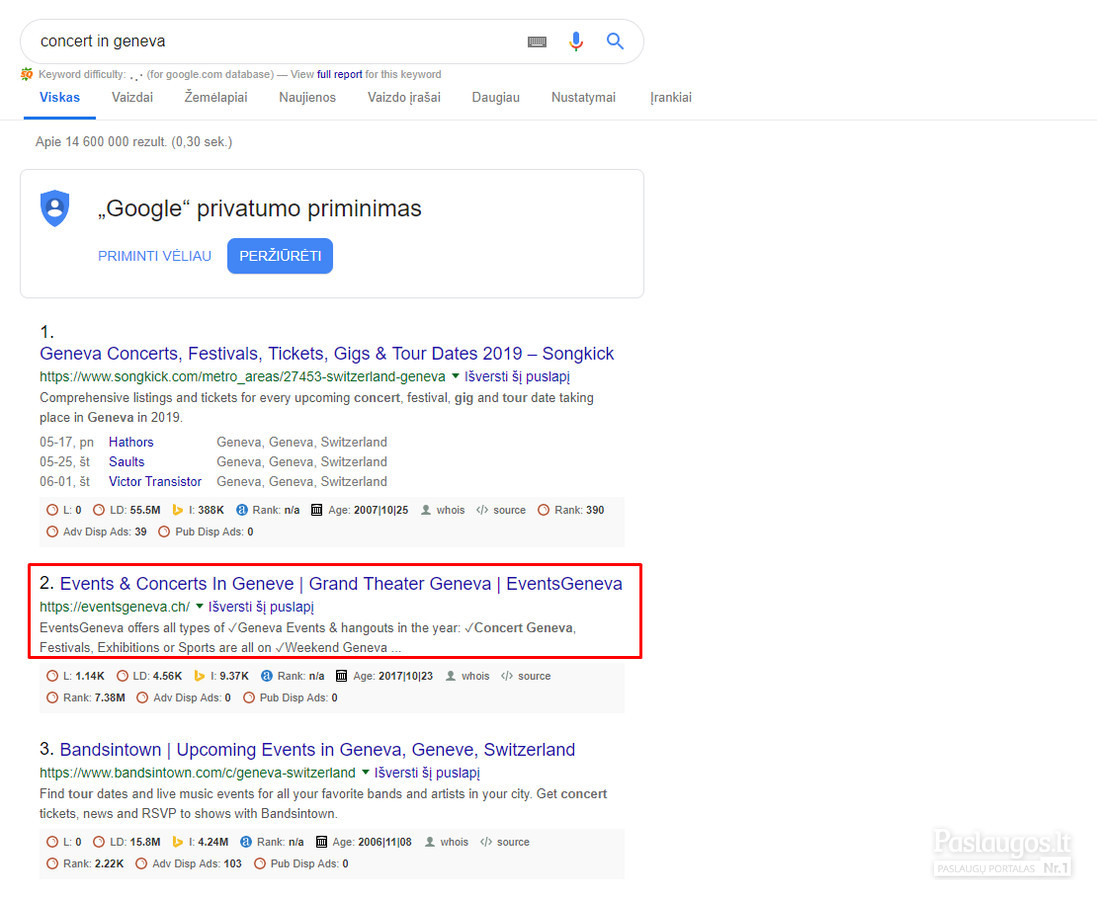The image size is (1097, 900).
Task: Open source for the Songkick result
Action: pos(501,510)
